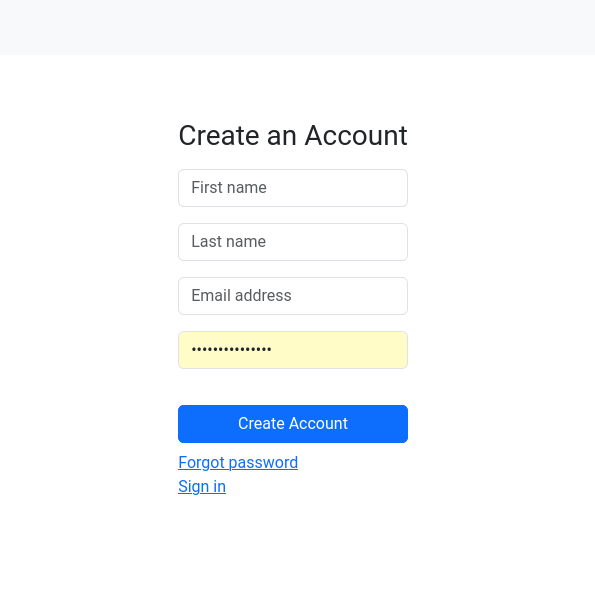Open the Forgot password link
Screen dimensions: 595x595
(x=238, y=463)
